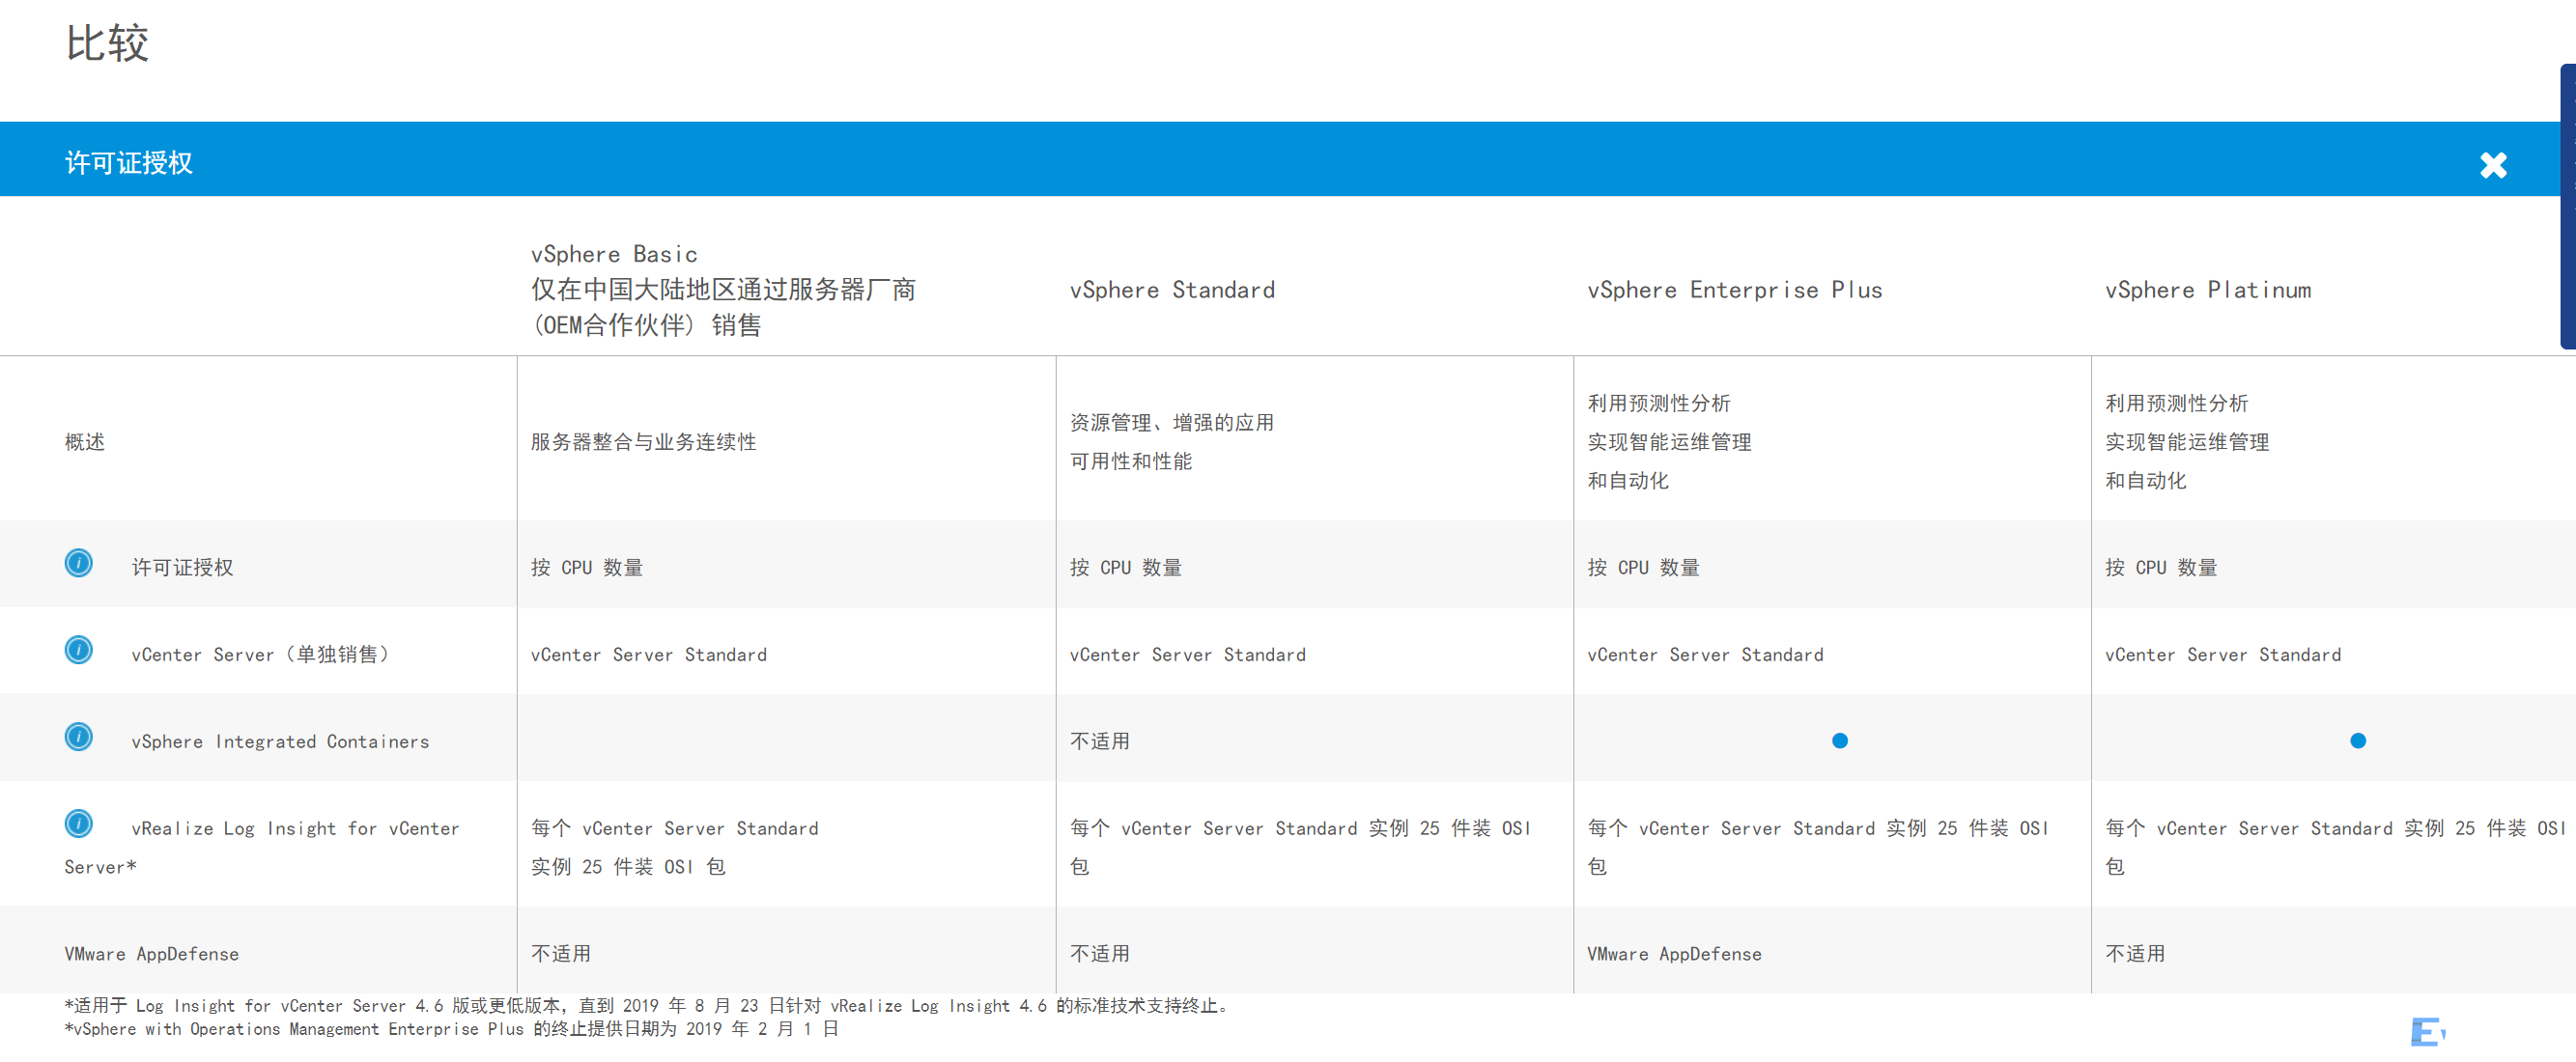This screenshot has width=2576, height=1062.
Task: Open info icon for vSphere Integrated Containers
Action: point(78,737)
